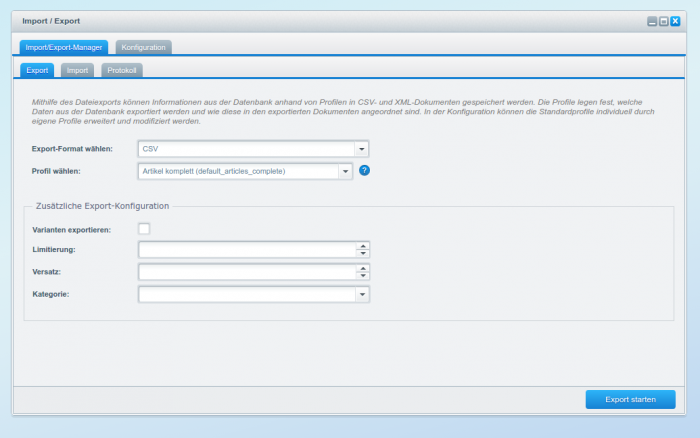Image resolution: width=700 pixels, height=438 pixels.
Task: Decrease Limitierung with the down arrow
Action: click(x=363, y=253)
